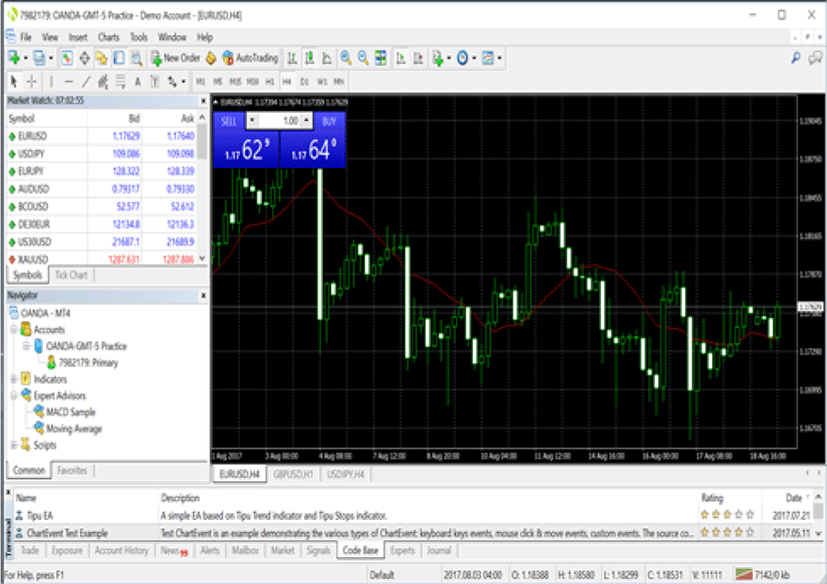Image resolution: width=827 pixels, height=584 pixels.
Task: Open the Tools menu
Action: 139,37
